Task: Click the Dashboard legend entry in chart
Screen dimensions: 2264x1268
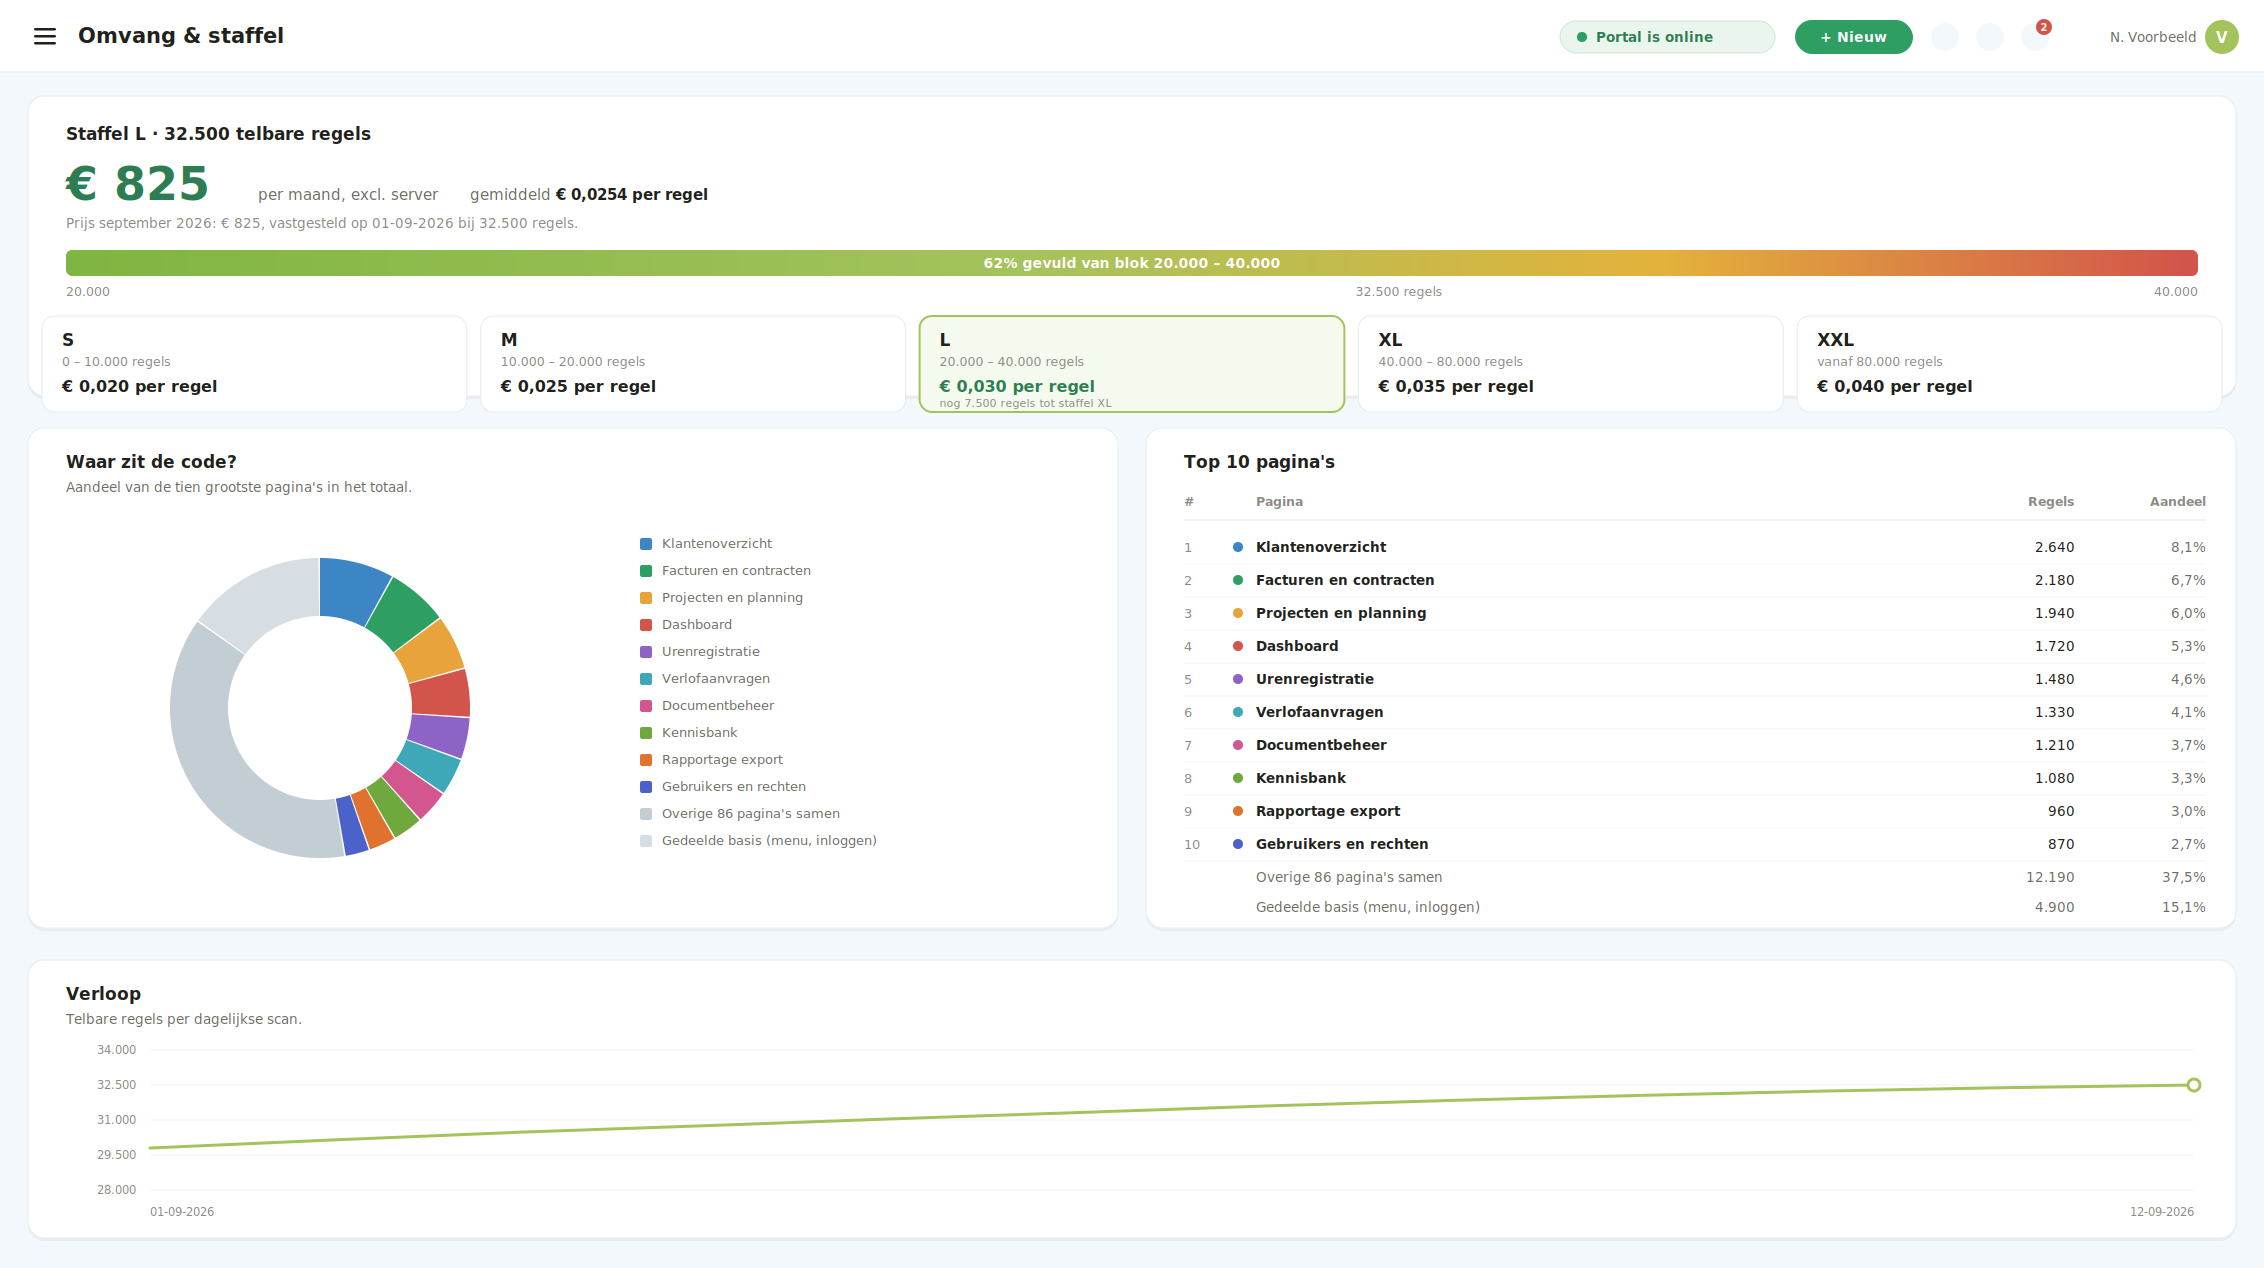Action: coord(686,625)
